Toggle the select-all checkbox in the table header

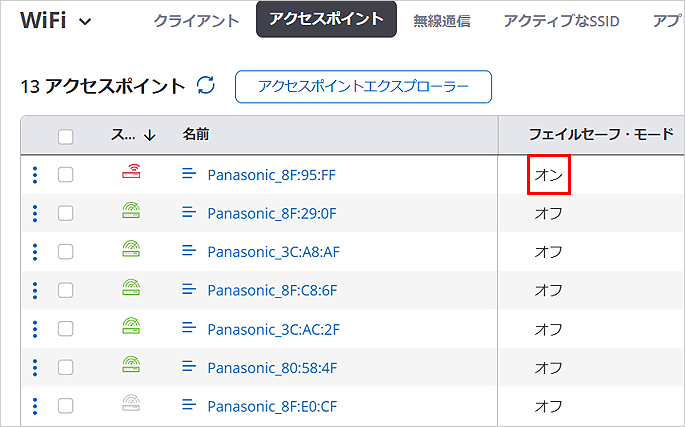(66, 137)
